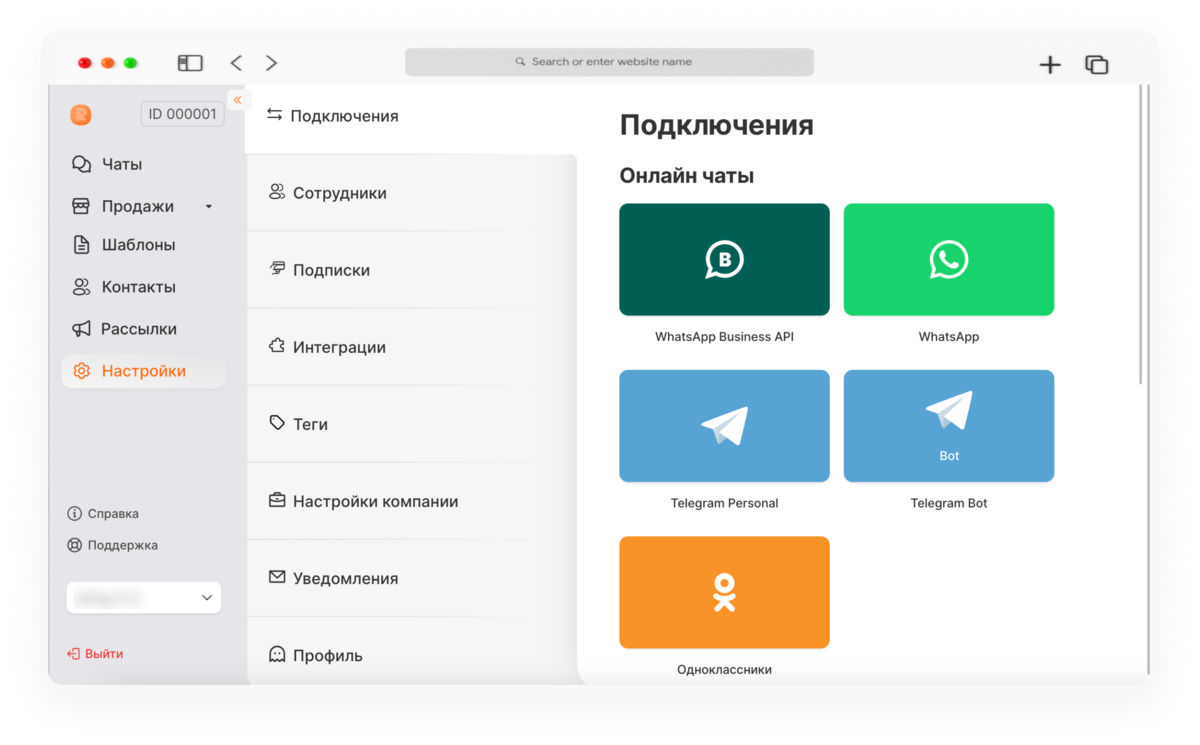Screen dimensions: 1200x745
Task: Open the Чаты chat bubble icon
Action: click(81, 164)
